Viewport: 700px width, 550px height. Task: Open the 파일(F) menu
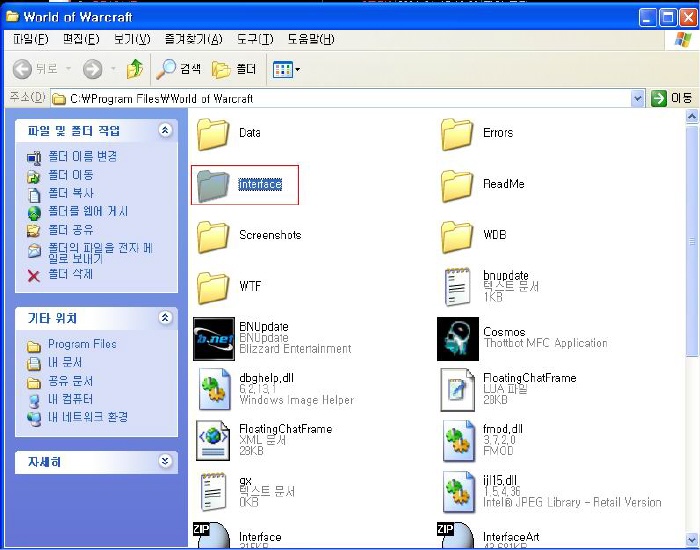click(30, 39)
